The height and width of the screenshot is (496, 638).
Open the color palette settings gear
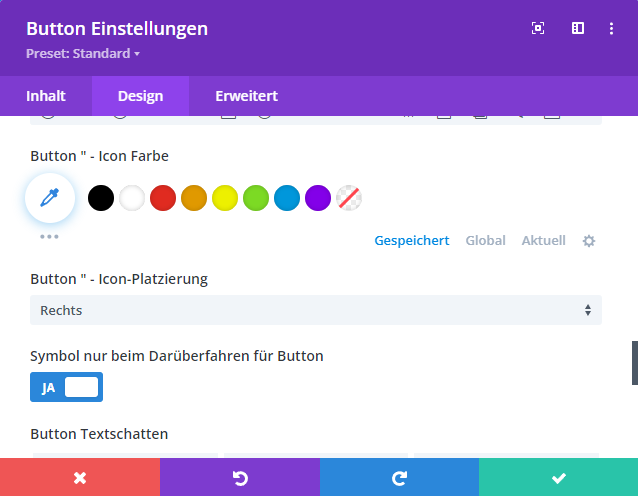tap(589, 241)
